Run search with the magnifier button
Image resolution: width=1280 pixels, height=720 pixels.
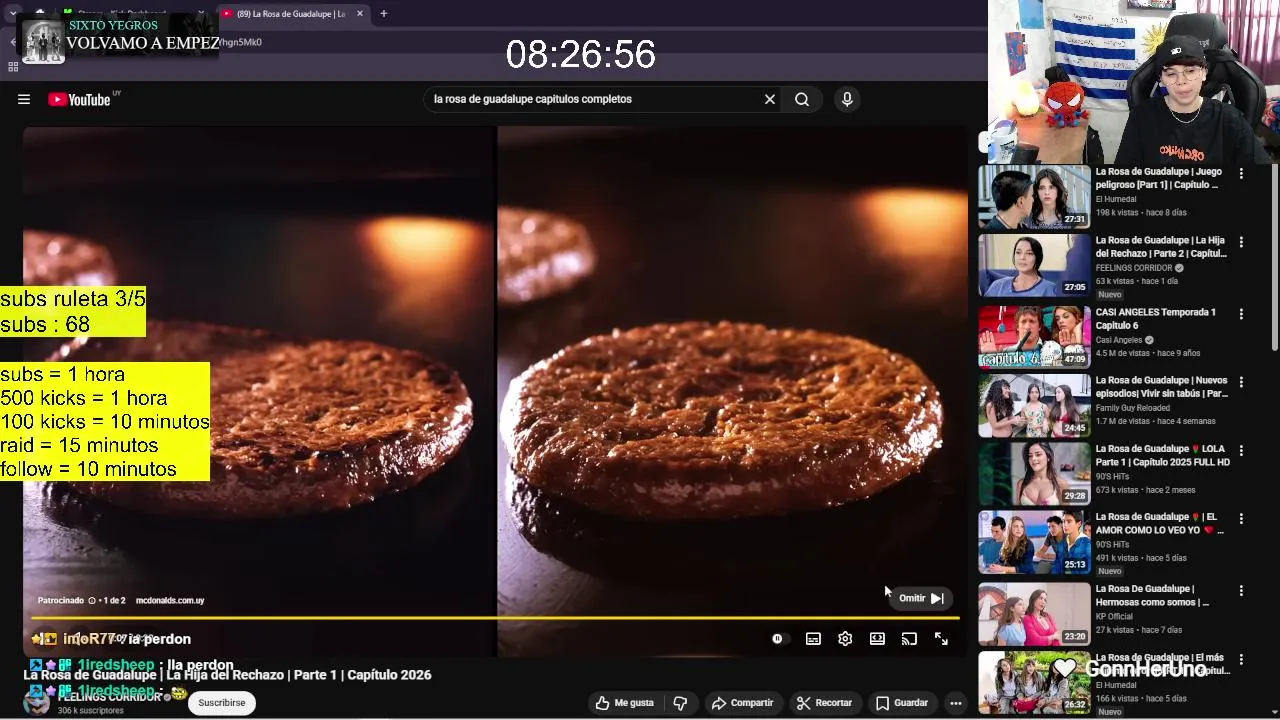[802, 99]
